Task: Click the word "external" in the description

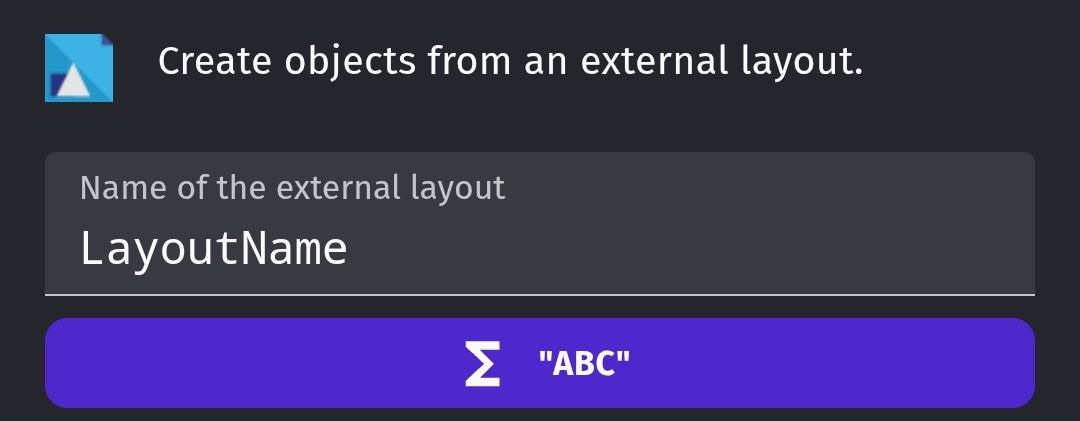Action: pyautogui.click(x=654, y=61)
